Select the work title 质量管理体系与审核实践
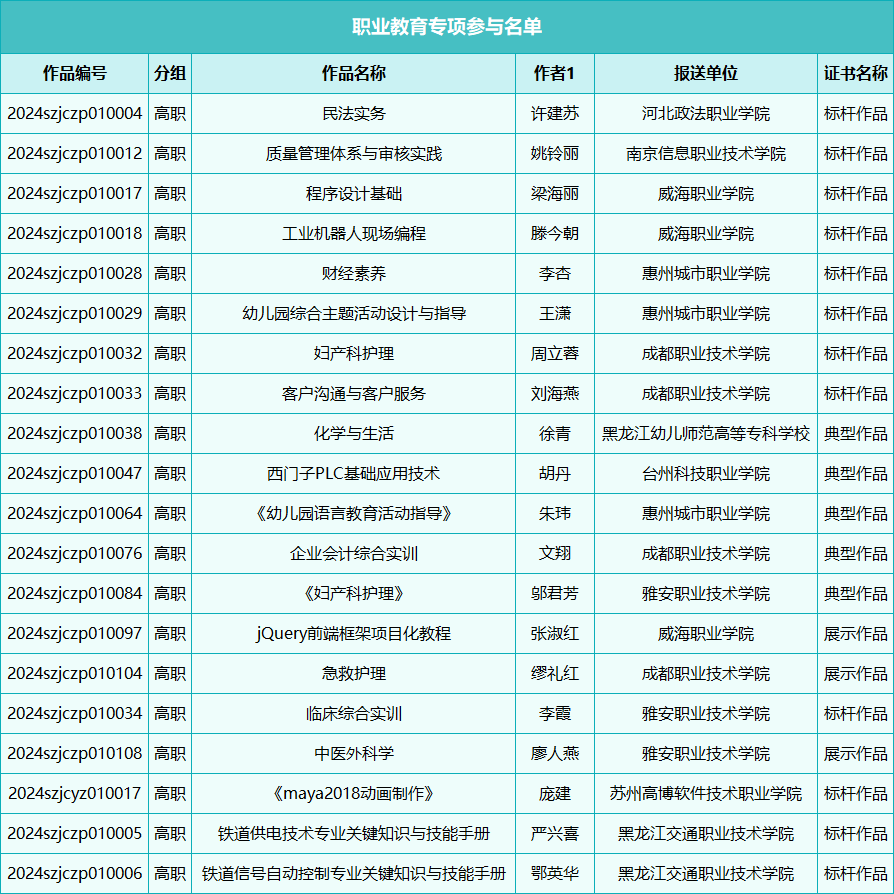 tap(353, 153)
